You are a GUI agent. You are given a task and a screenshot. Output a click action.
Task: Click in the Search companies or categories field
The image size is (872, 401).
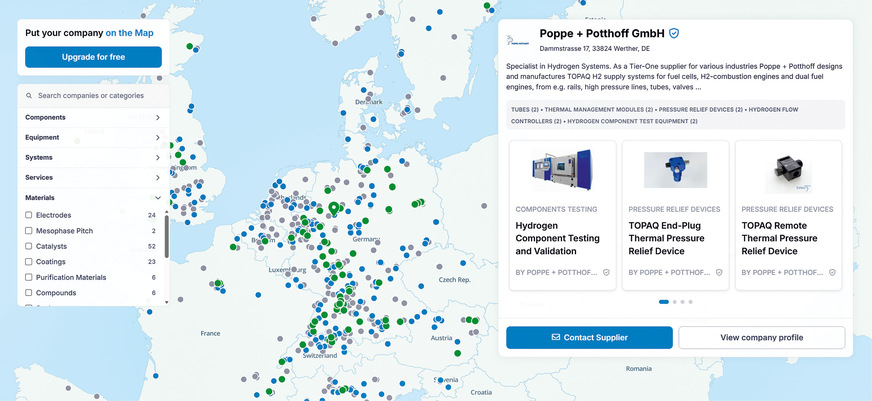point(93,96)
